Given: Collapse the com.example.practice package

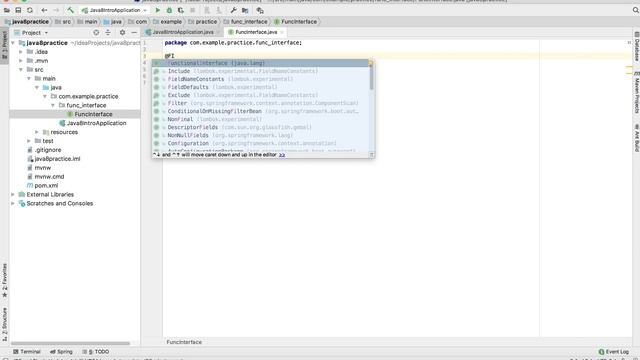Looking at the screenshot, I should point(45,96).
